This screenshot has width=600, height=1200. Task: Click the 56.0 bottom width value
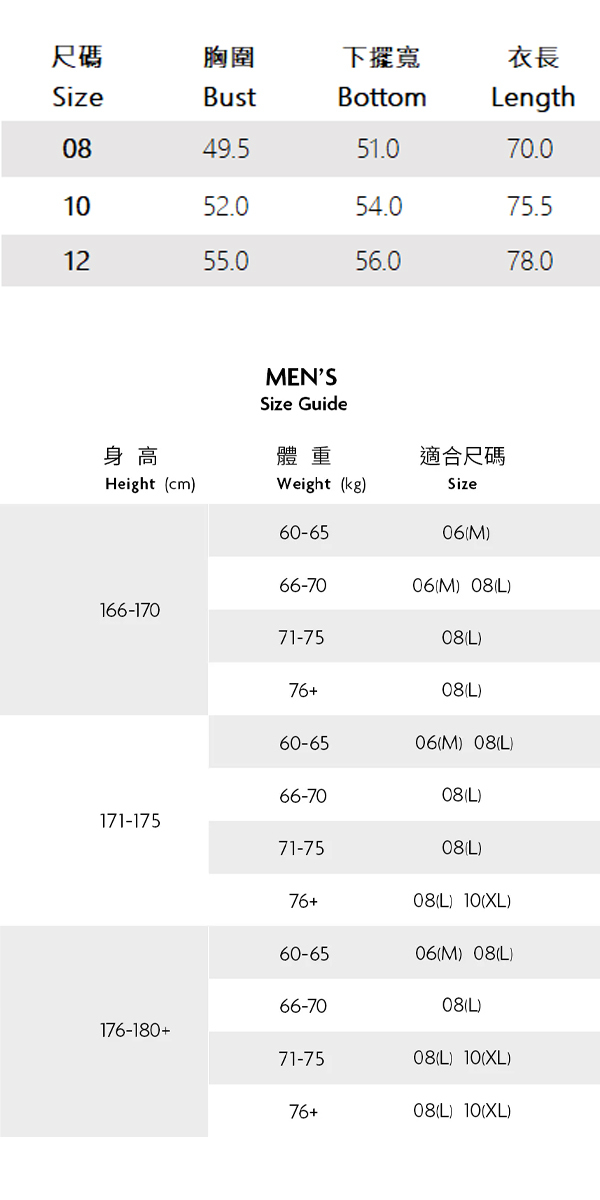tap(378, 261)
